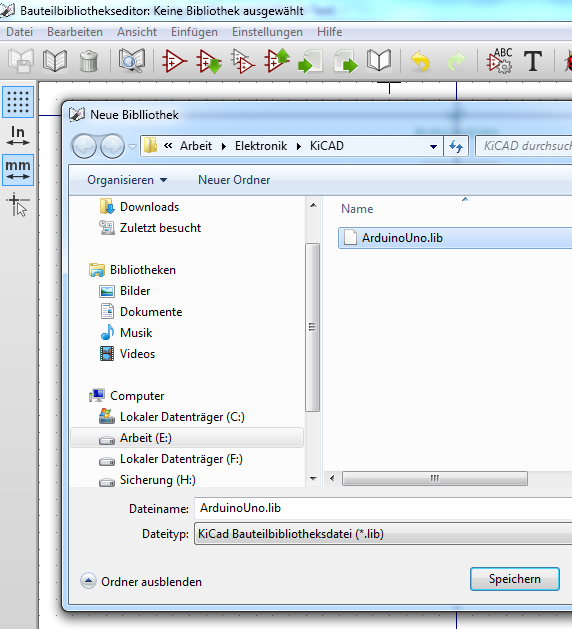Viewport: 572px width, 629px height.
Task: Open the Einfügen menu
Action: 194,32
